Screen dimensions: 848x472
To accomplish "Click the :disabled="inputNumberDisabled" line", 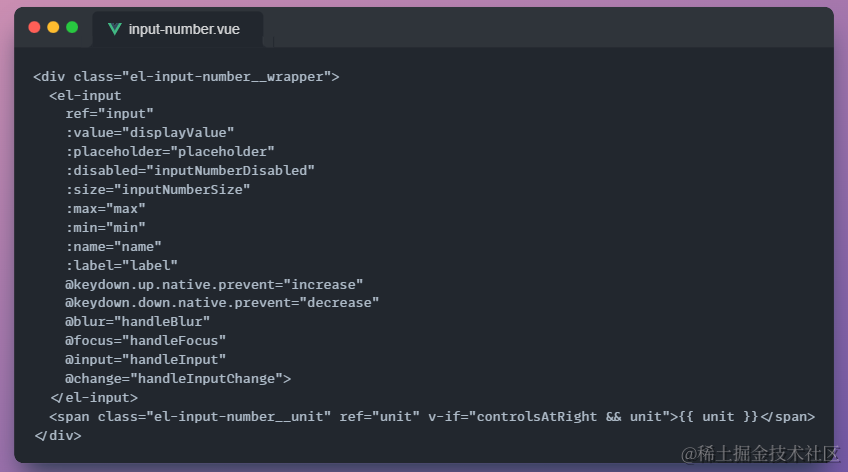I will [190, 171].
